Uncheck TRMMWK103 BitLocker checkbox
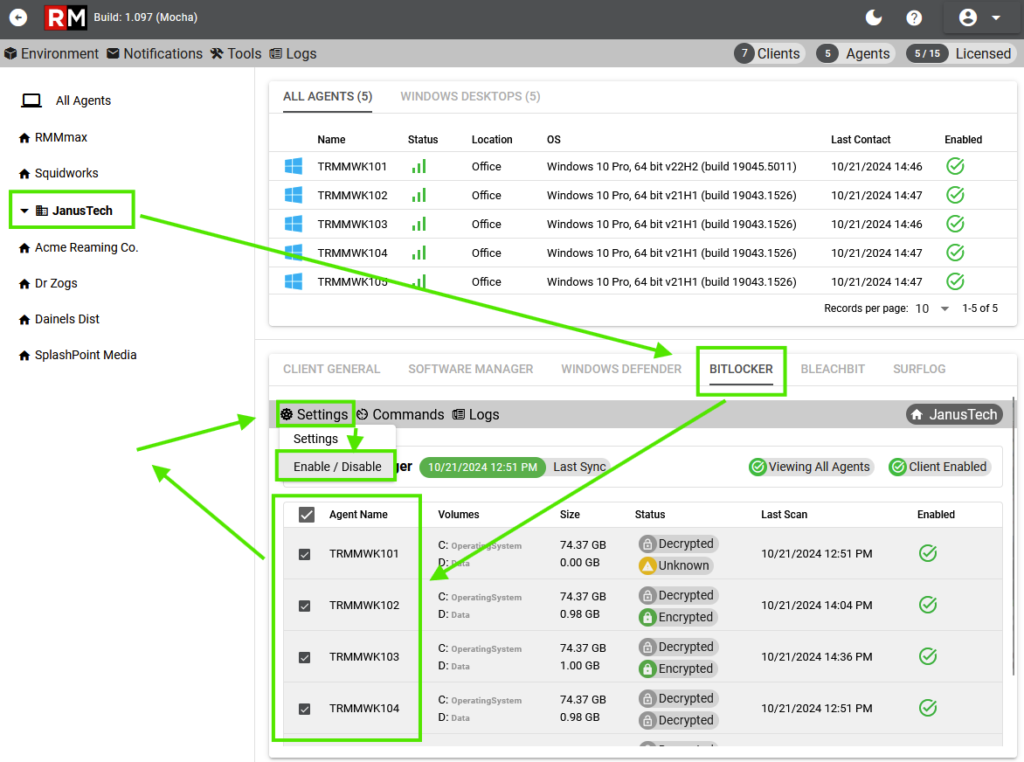This screenshot has height=762, width=1024. (x=304, y=658)
